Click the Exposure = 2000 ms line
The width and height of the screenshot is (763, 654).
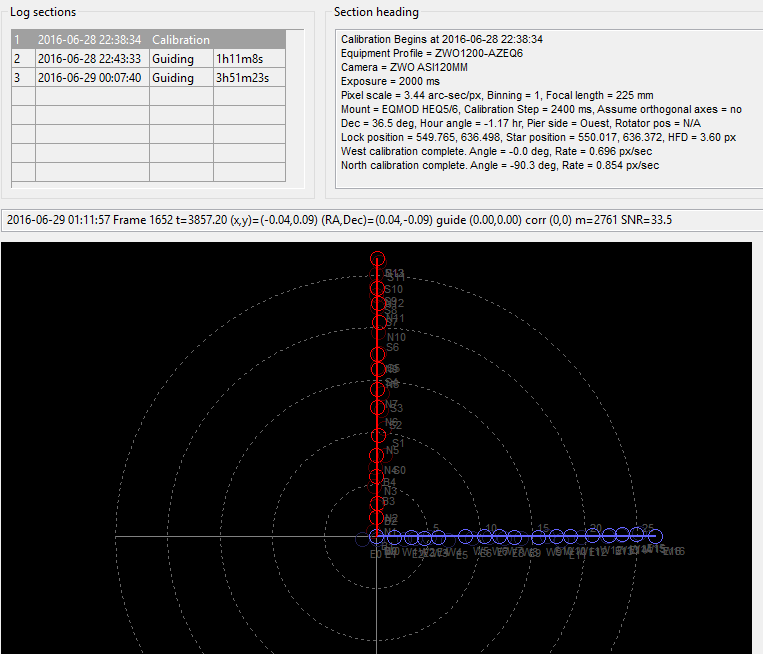point(390,81)
